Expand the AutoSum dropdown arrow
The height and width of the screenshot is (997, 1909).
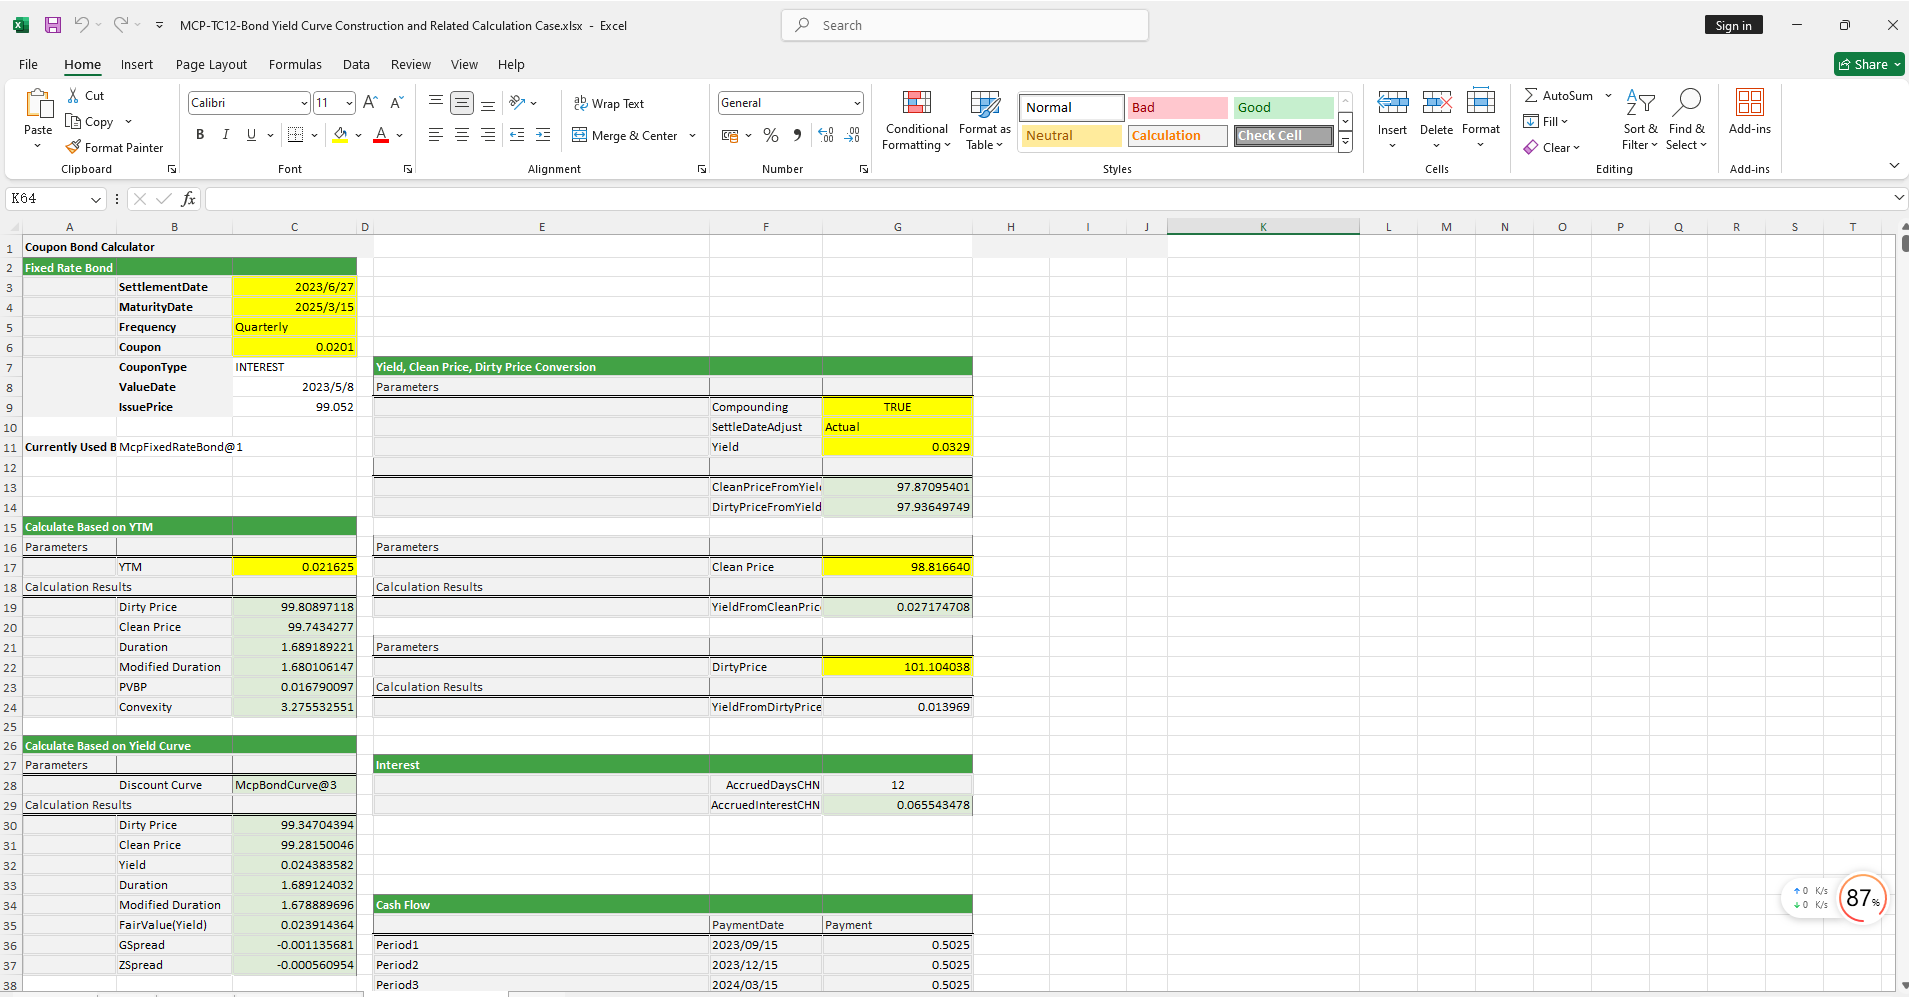click(x=1608, y=96)
